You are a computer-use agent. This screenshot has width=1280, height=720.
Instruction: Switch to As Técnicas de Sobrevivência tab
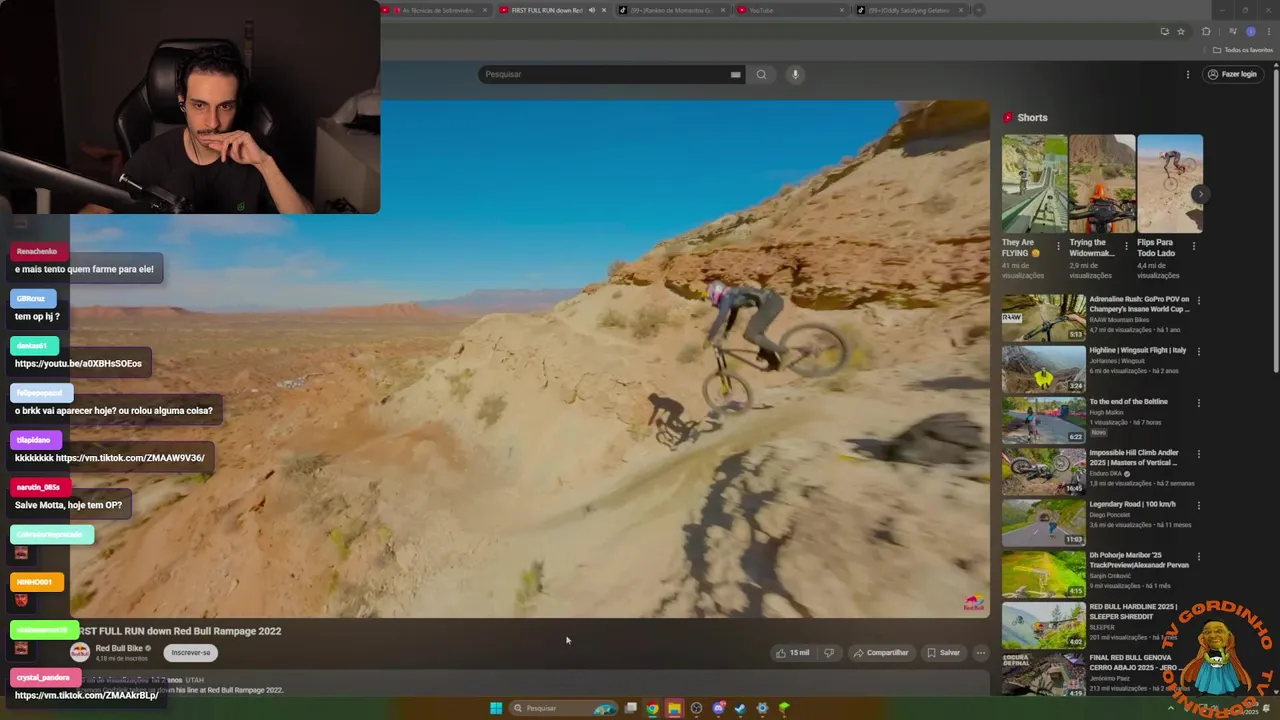point(436,10)
